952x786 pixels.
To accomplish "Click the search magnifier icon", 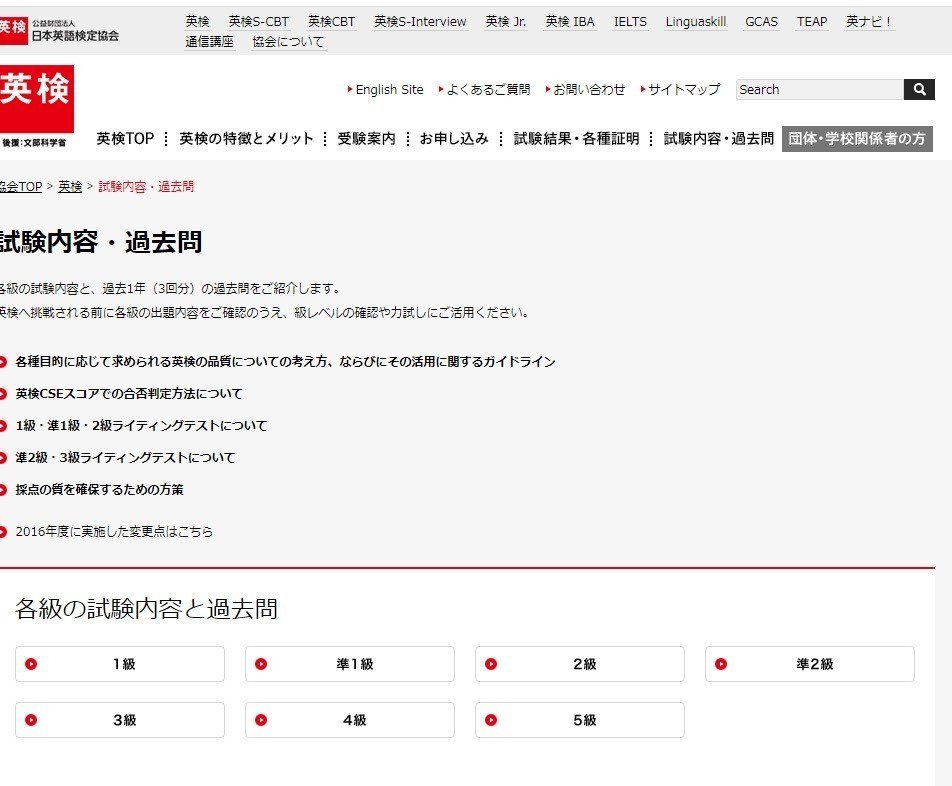I will [918, 89].
